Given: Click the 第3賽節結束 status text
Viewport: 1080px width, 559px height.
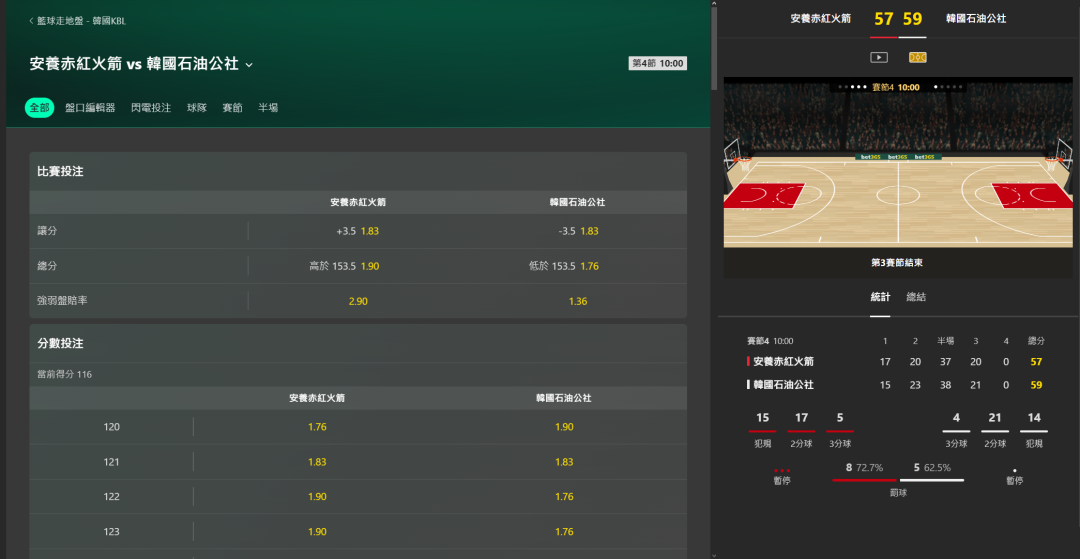Looking at the screenshot, I should [x=897, y=262].
